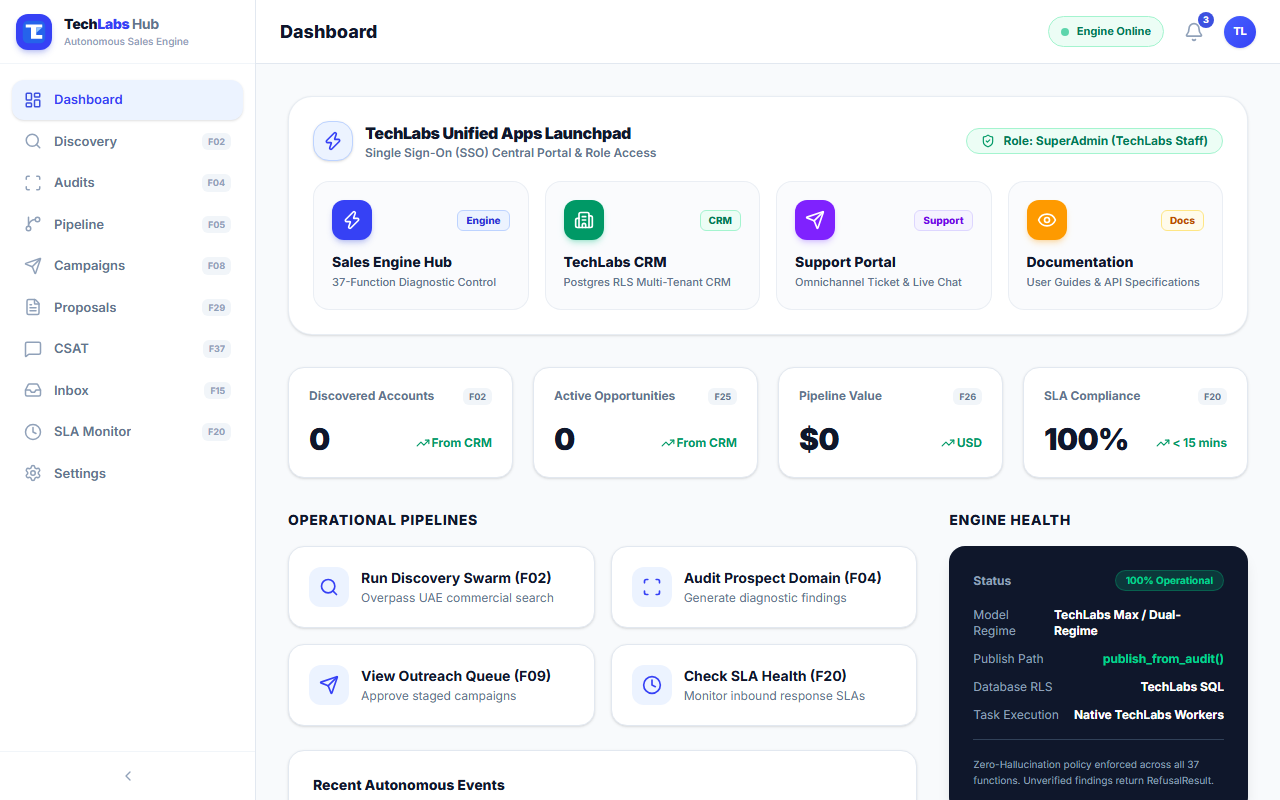Click the Sales Engine Hub blue bolt icon
Screen dimensions: 1280x800
pyautogui.click(x=352, y=220)
